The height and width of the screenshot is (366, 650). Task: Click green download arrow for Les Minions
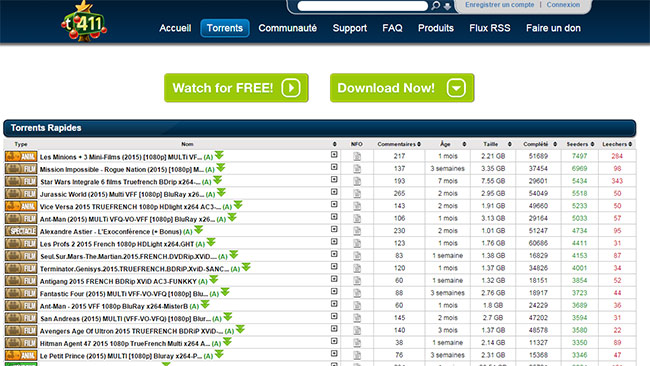(x=219, y=155)
